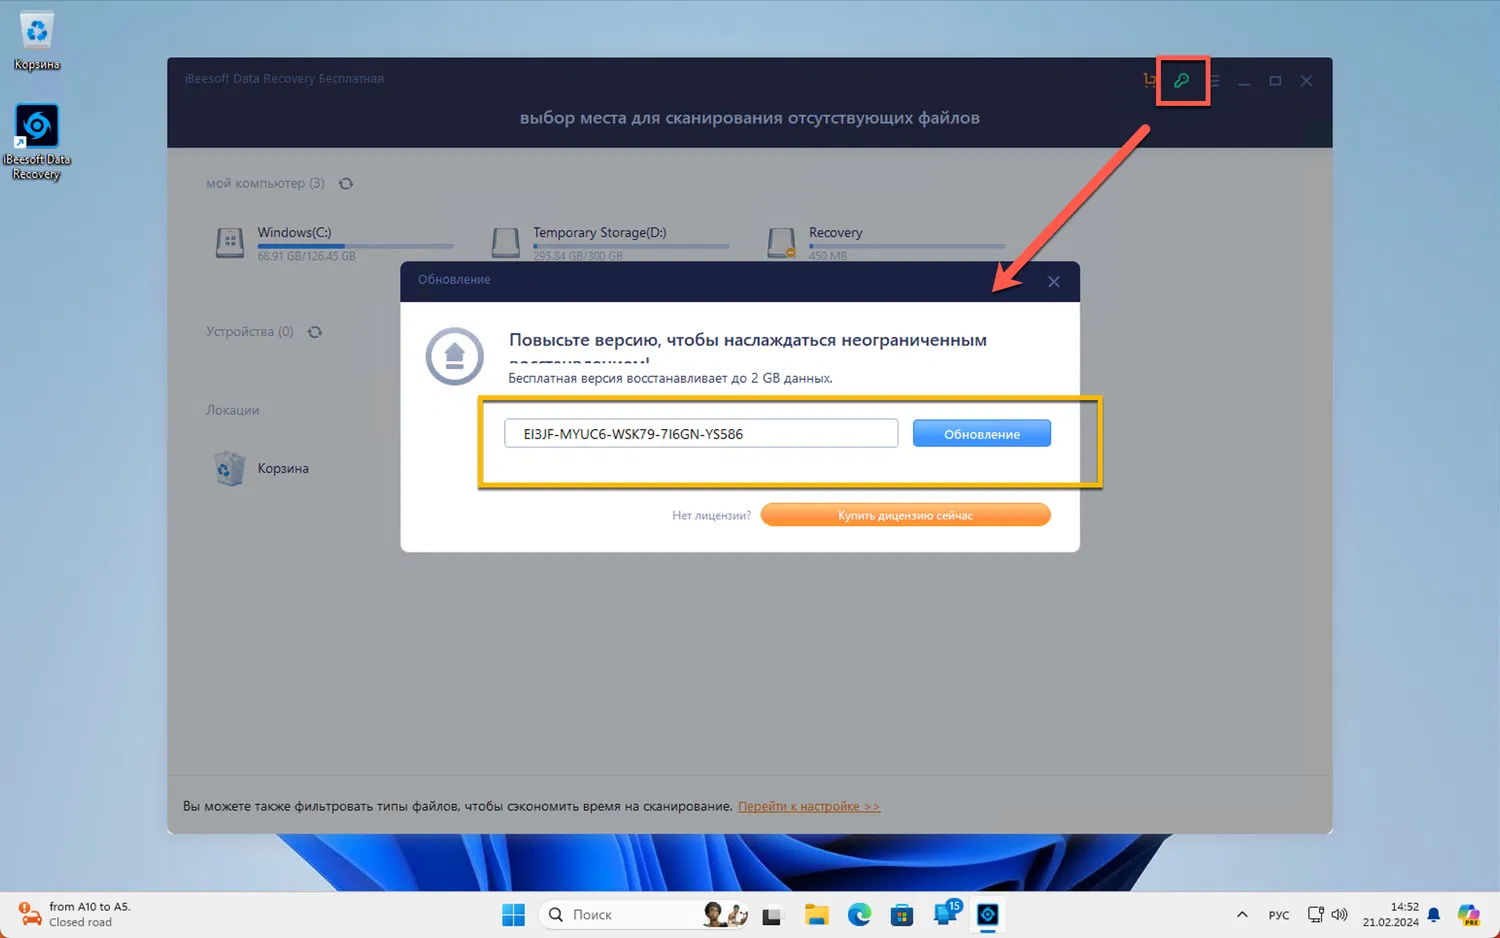This screenshot has height=938, width=1500.
Task: Launch Microsoft Edge from the taskbar
Action: click(x=860, y=915)
